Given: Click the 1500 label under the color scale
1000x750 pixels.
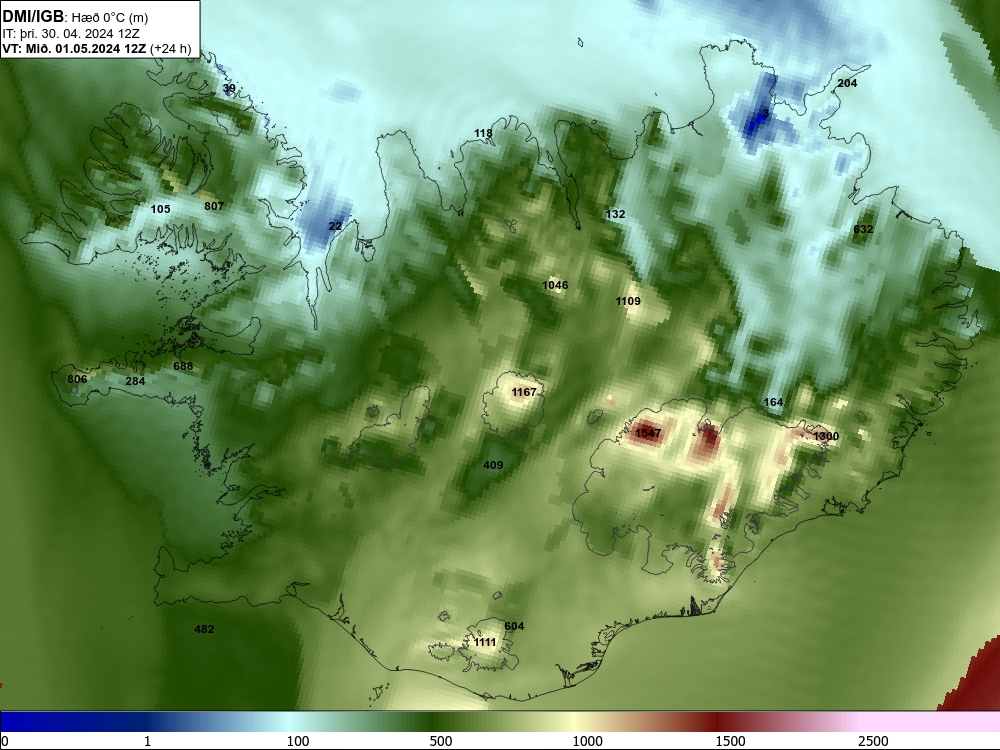Looking at the screenshot, I should (x=730, y=741).
